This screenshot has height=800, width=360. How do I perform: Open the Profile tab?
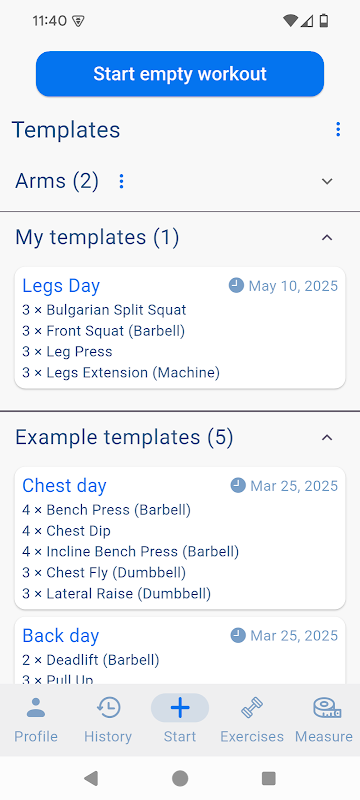36,719
